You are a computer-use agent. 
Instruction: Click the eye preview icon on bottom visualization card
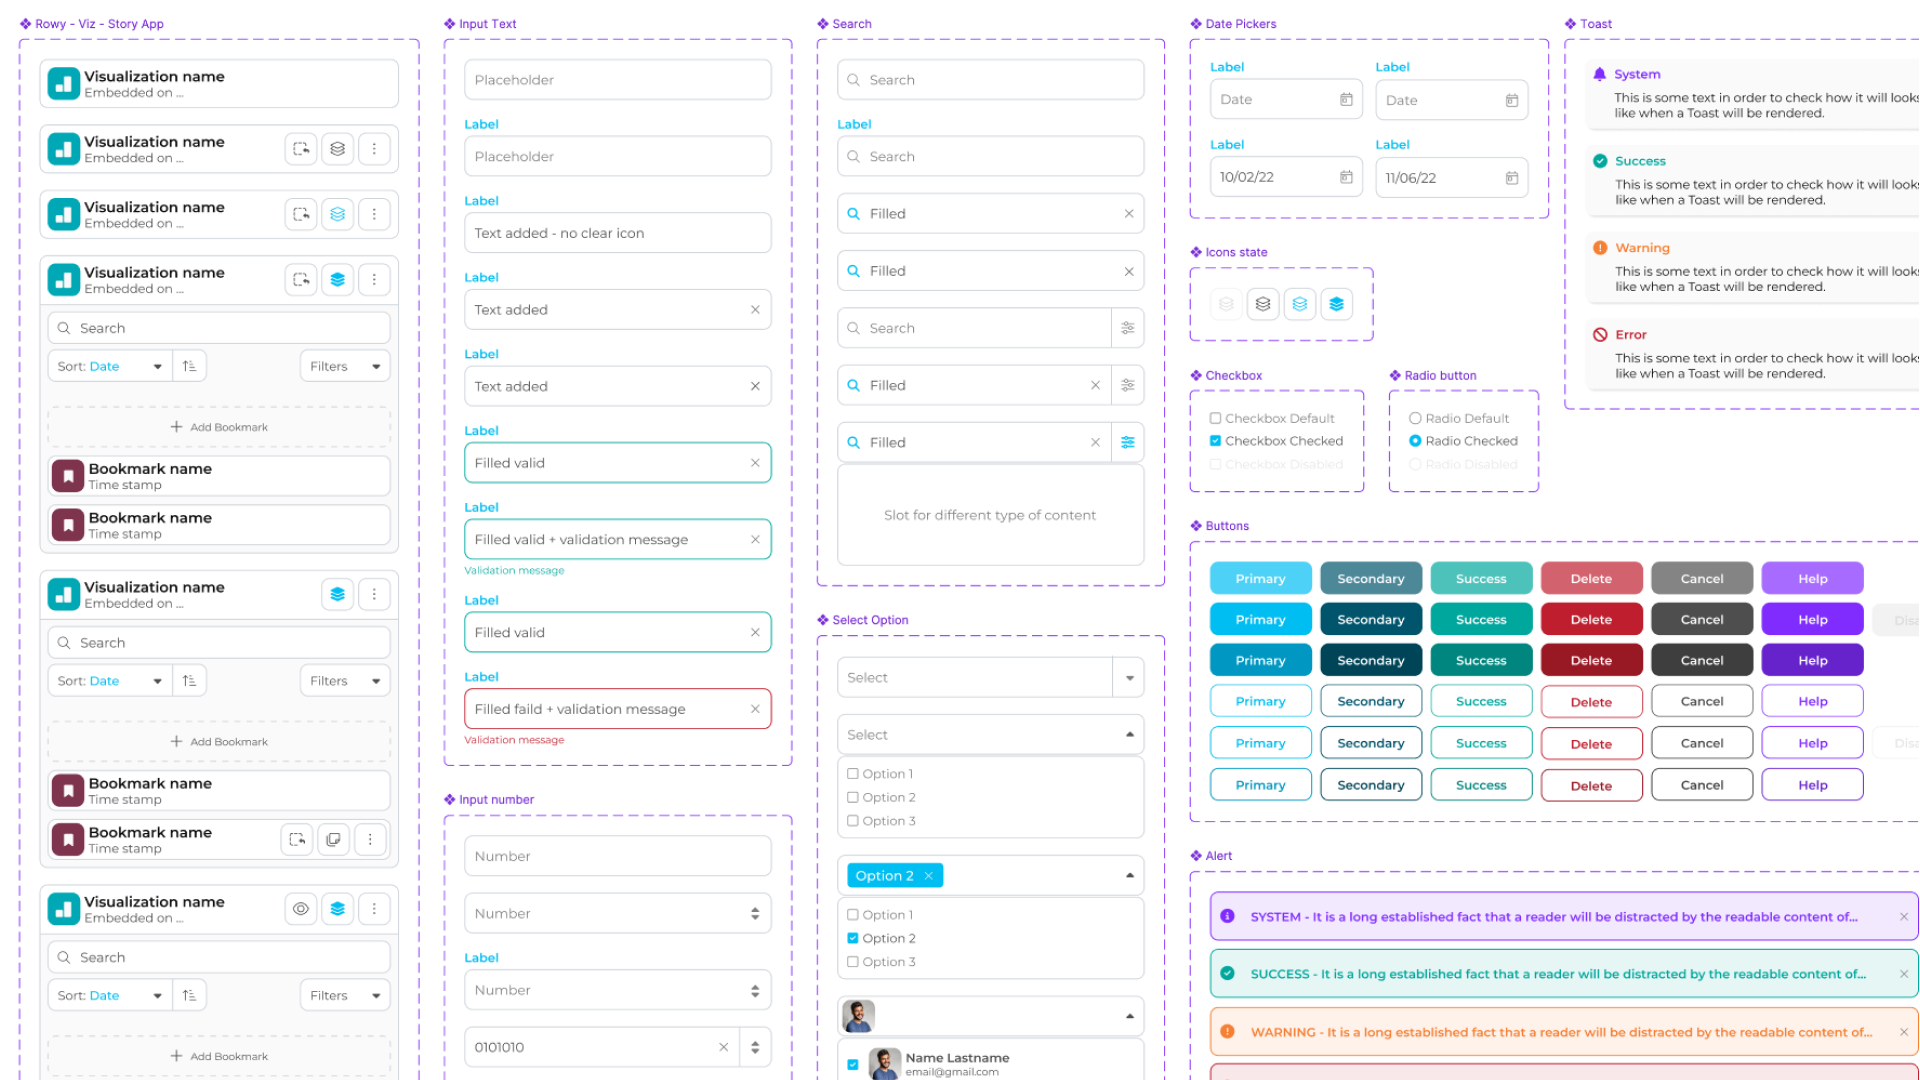301,908
